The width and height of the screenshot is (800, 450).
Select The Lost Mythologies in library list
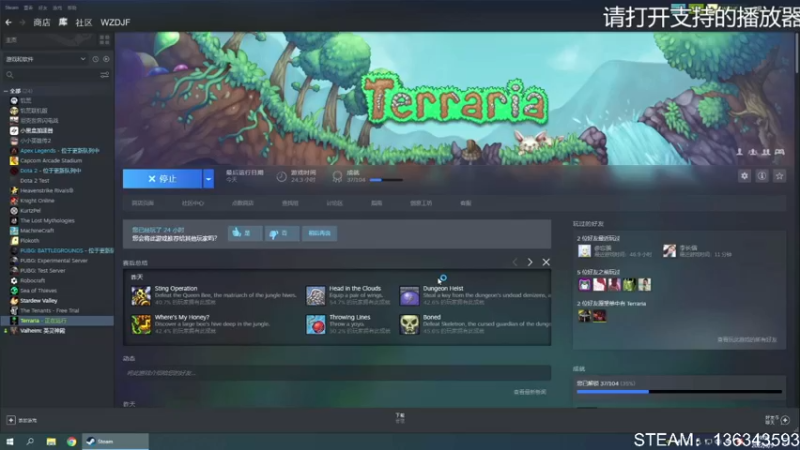point(47,220)
